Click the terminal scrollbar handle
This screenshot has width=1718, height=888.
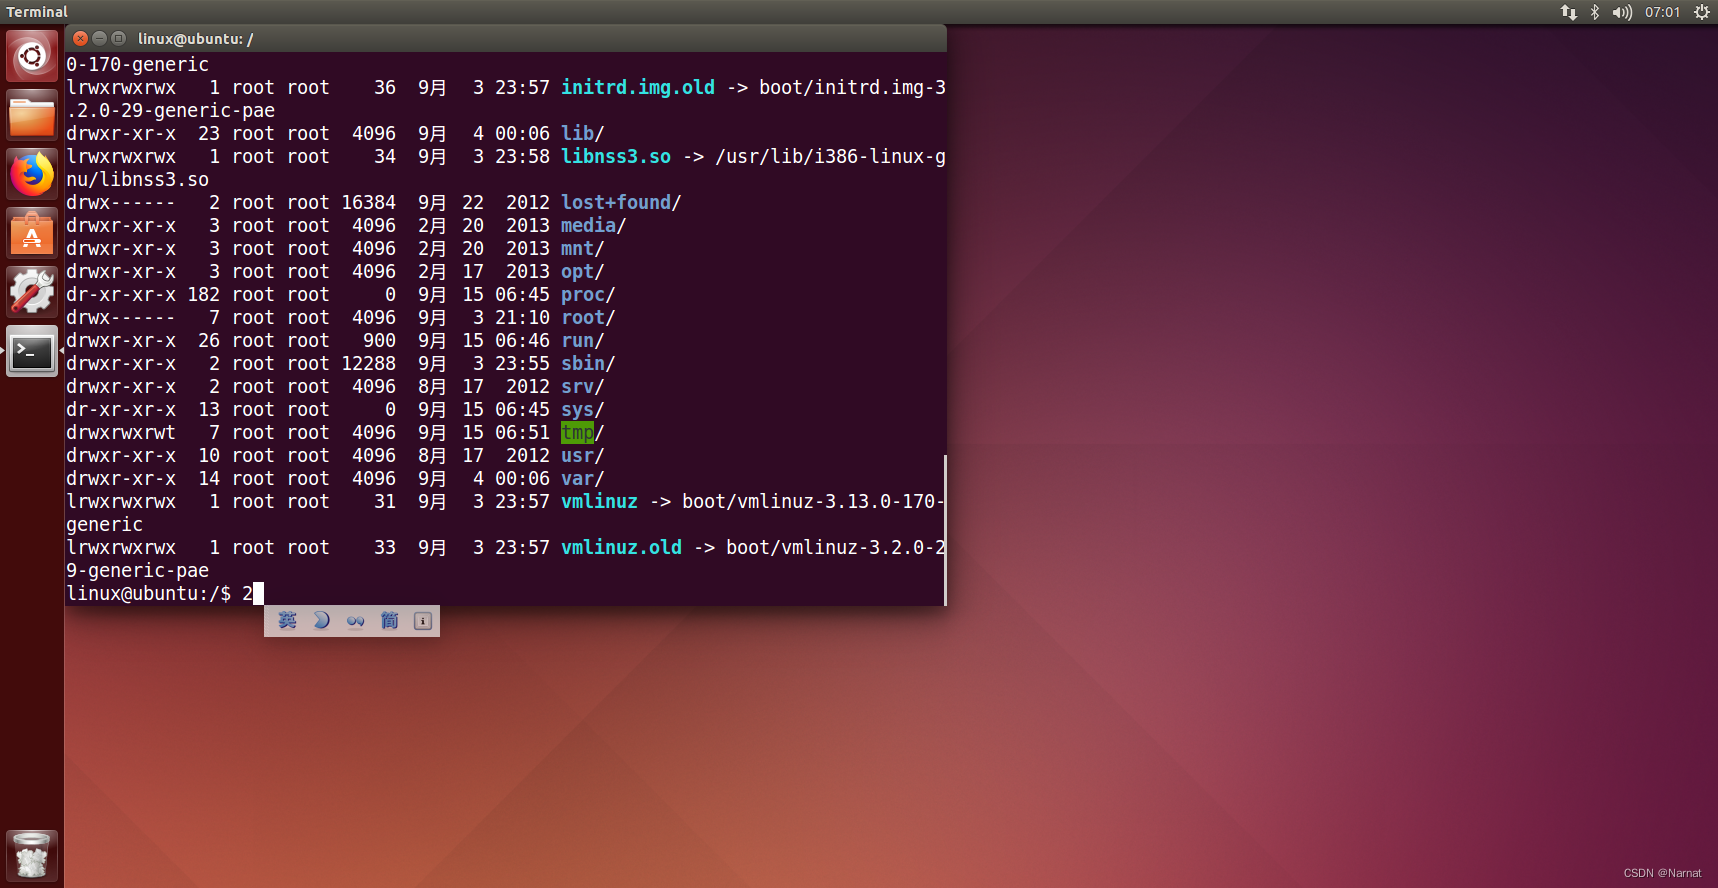(945, 530)
